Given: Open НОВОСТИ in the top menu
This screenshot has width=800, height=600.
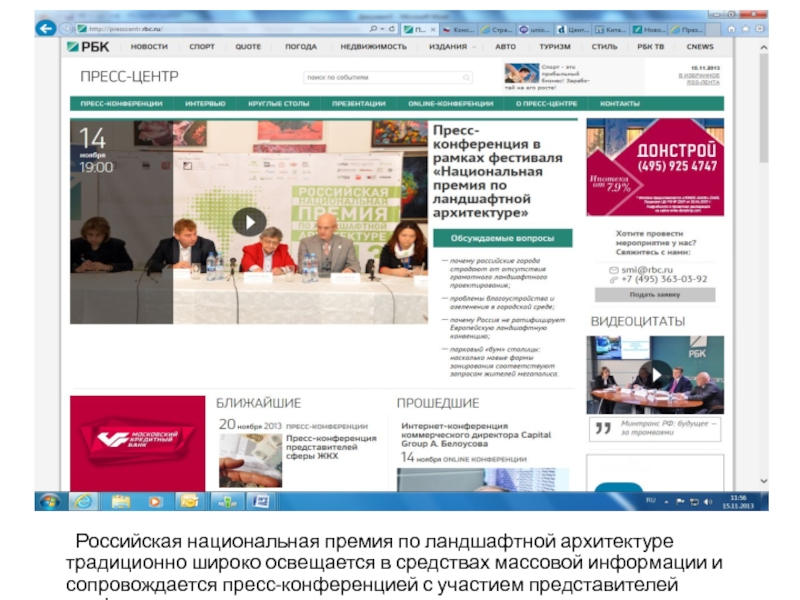Looking at the screenshot, I should tap(149, 47).
